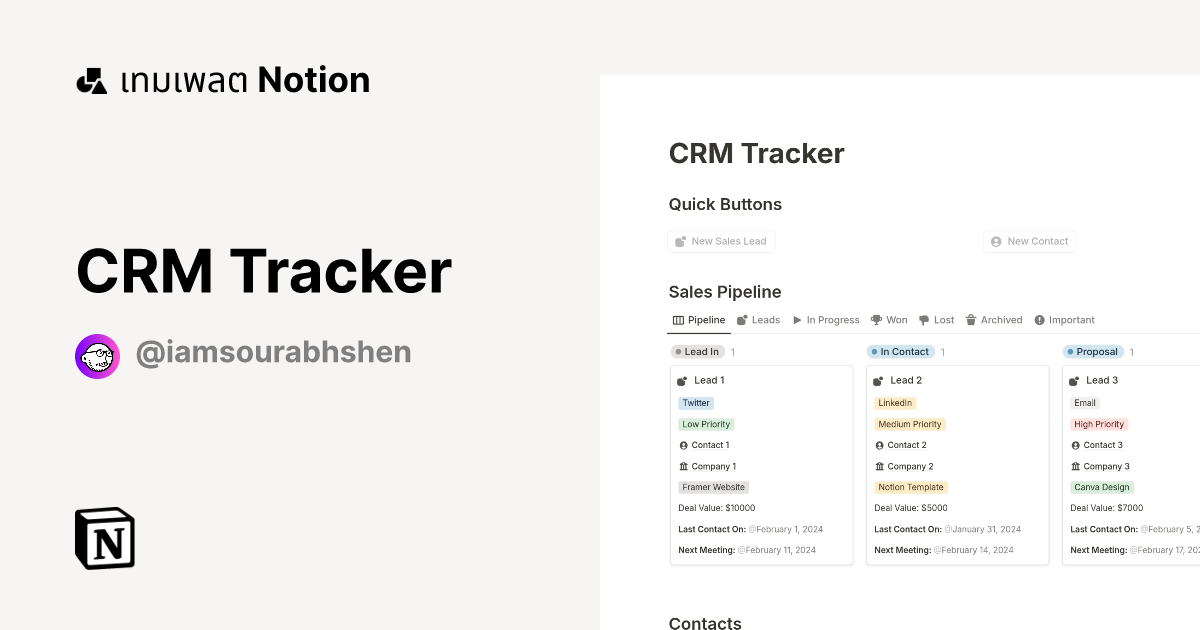
Task: Click the trophy icon next to Won
Action: (x=876, y=319)
